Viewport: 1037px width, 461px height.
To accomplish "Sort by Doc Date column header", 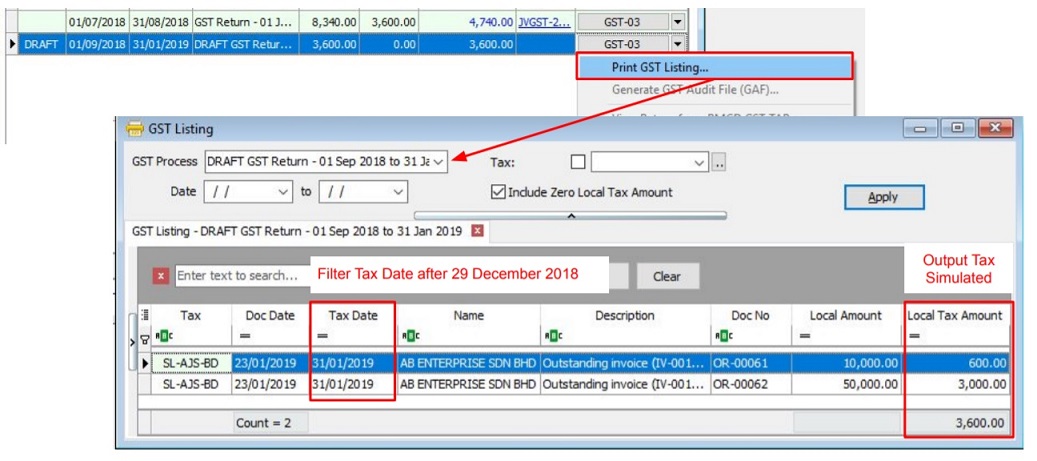I will [270, 316].
